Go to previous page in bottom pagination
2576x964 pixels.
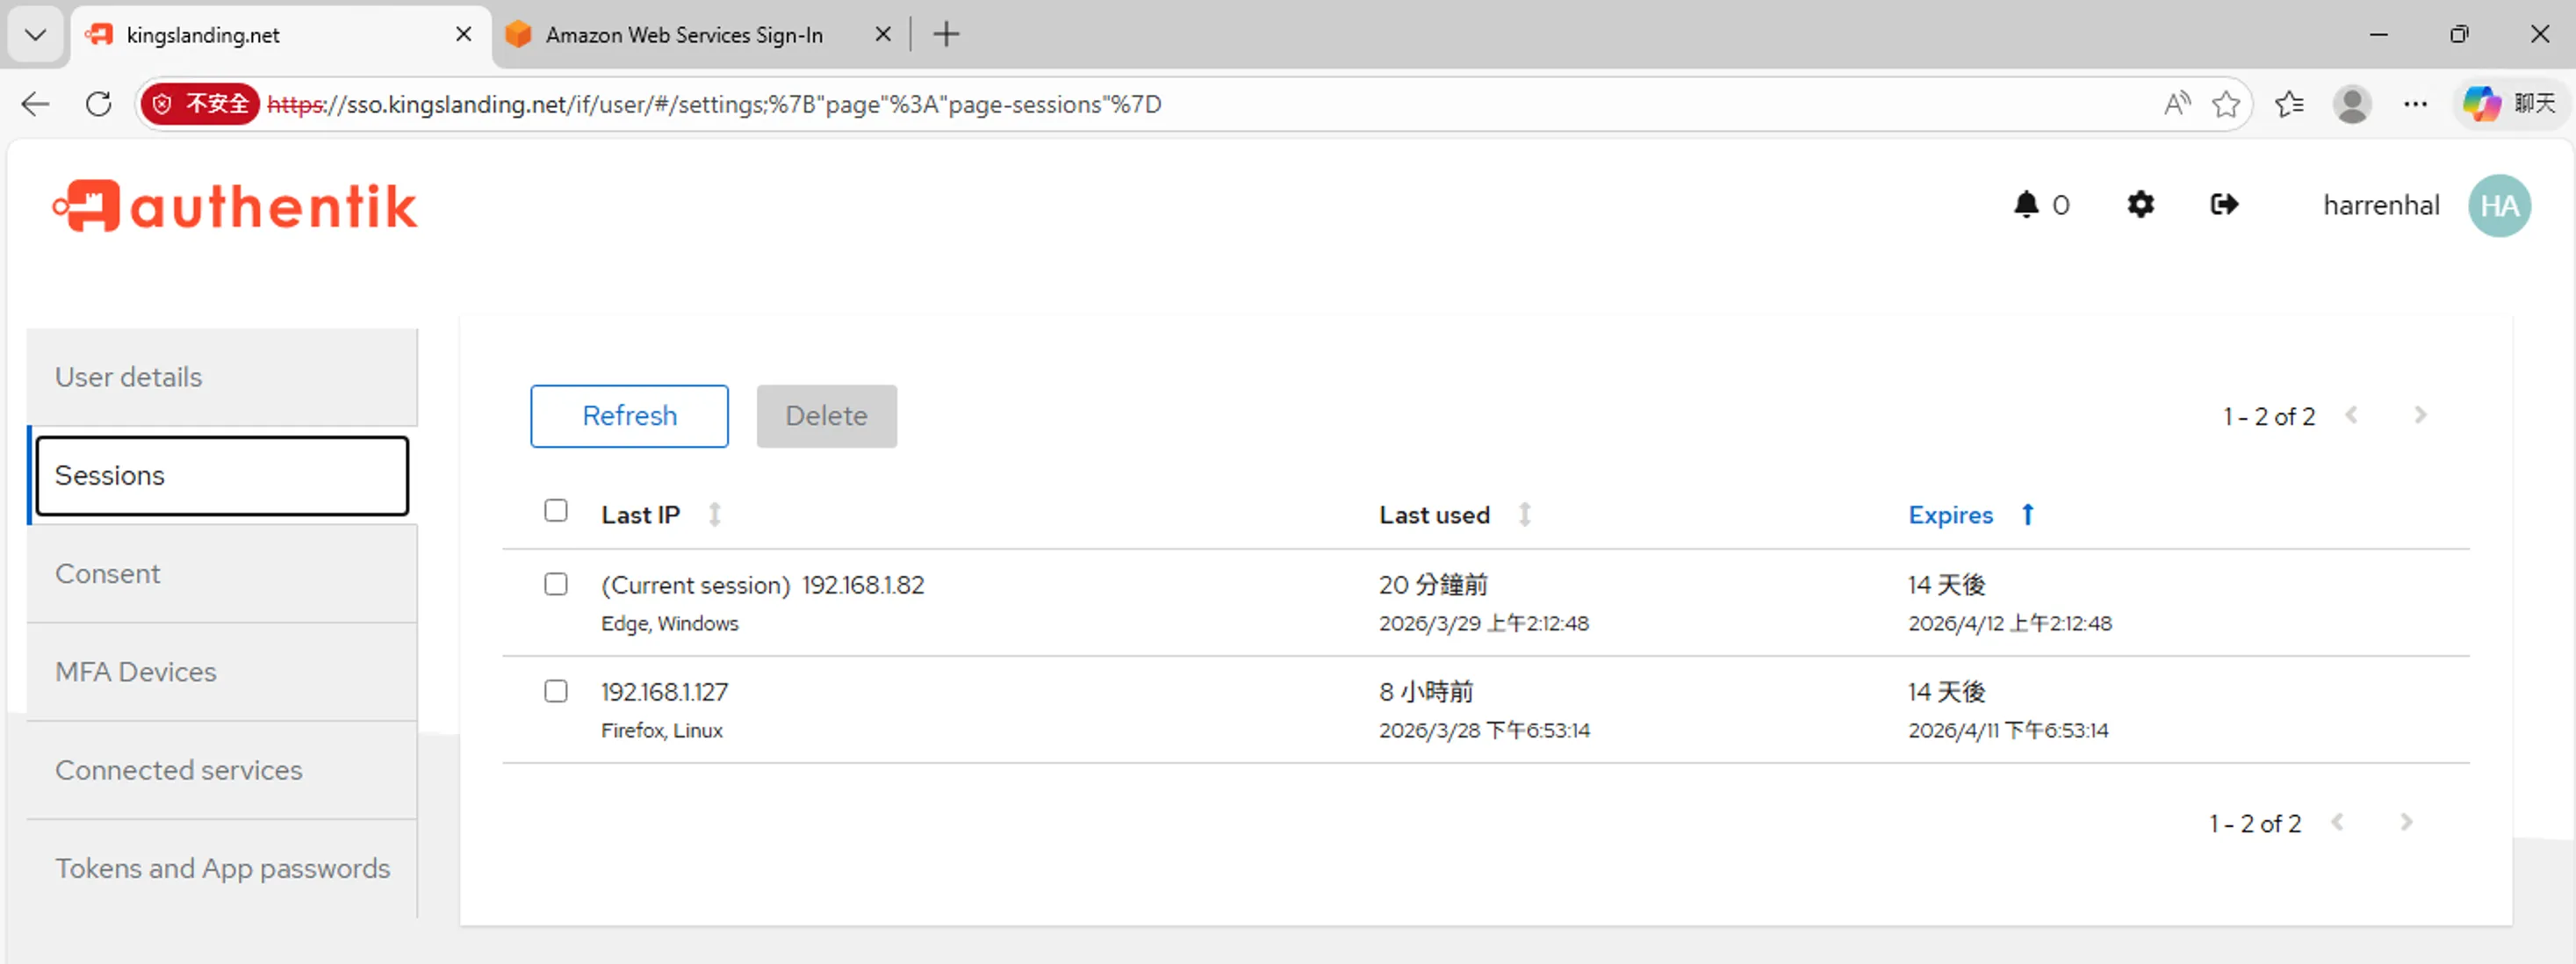click(2338, 822)
